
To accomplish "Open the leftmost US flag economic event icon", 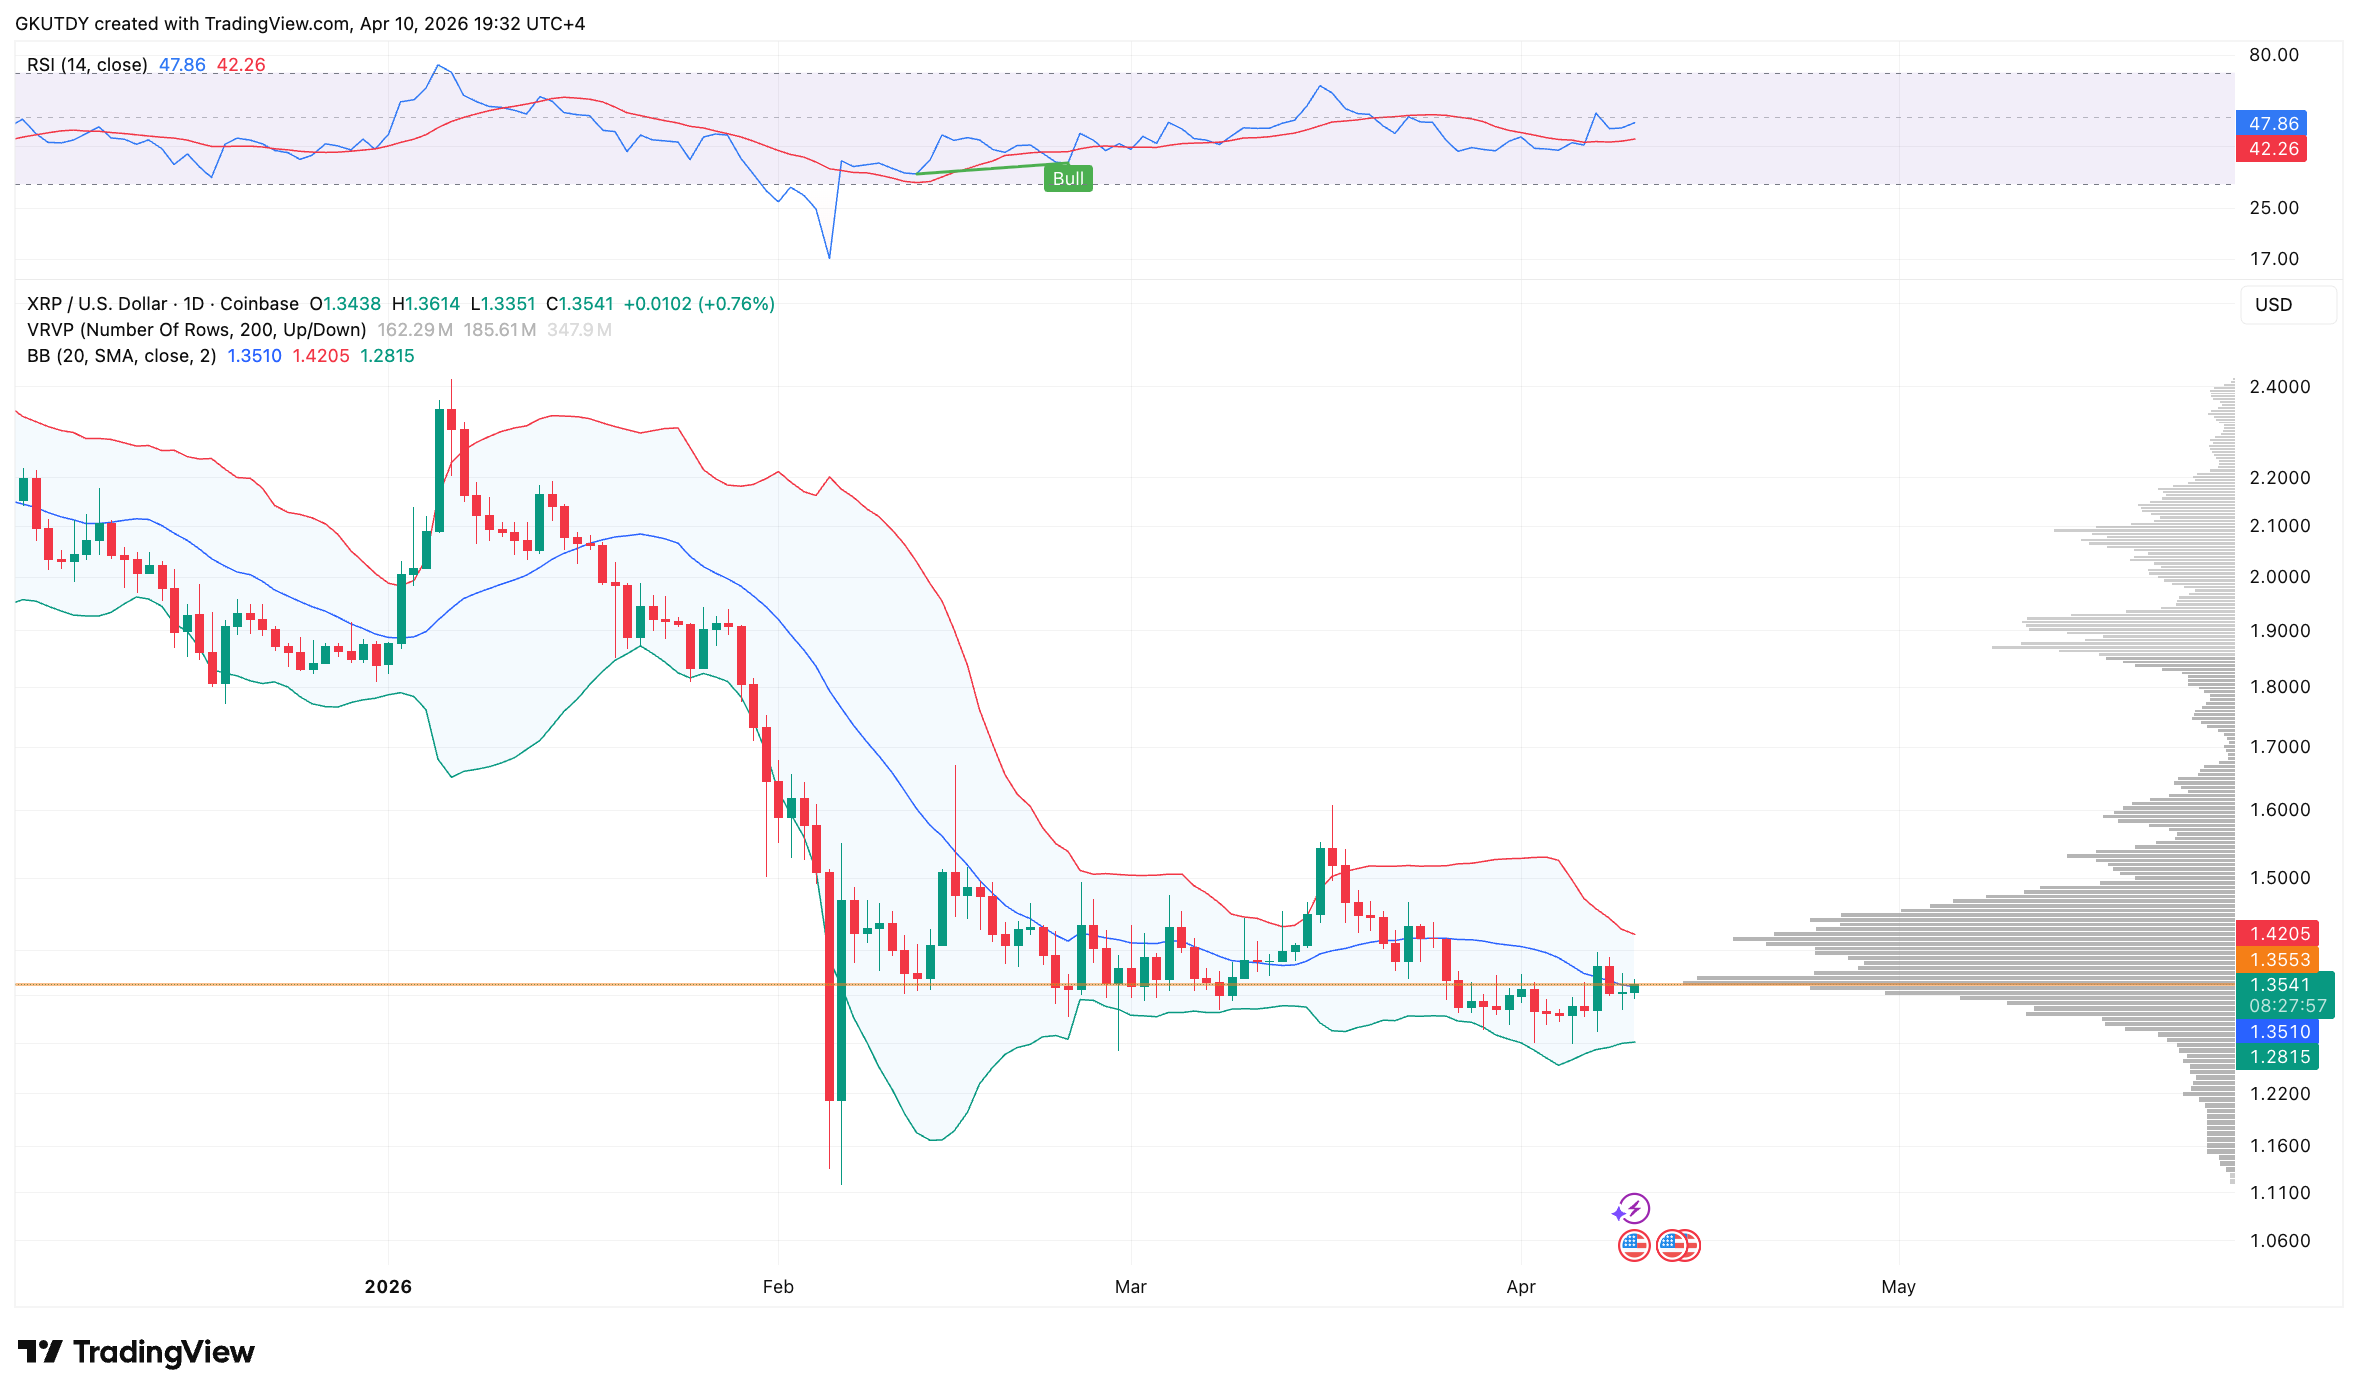I will tap(1635, 1246).
